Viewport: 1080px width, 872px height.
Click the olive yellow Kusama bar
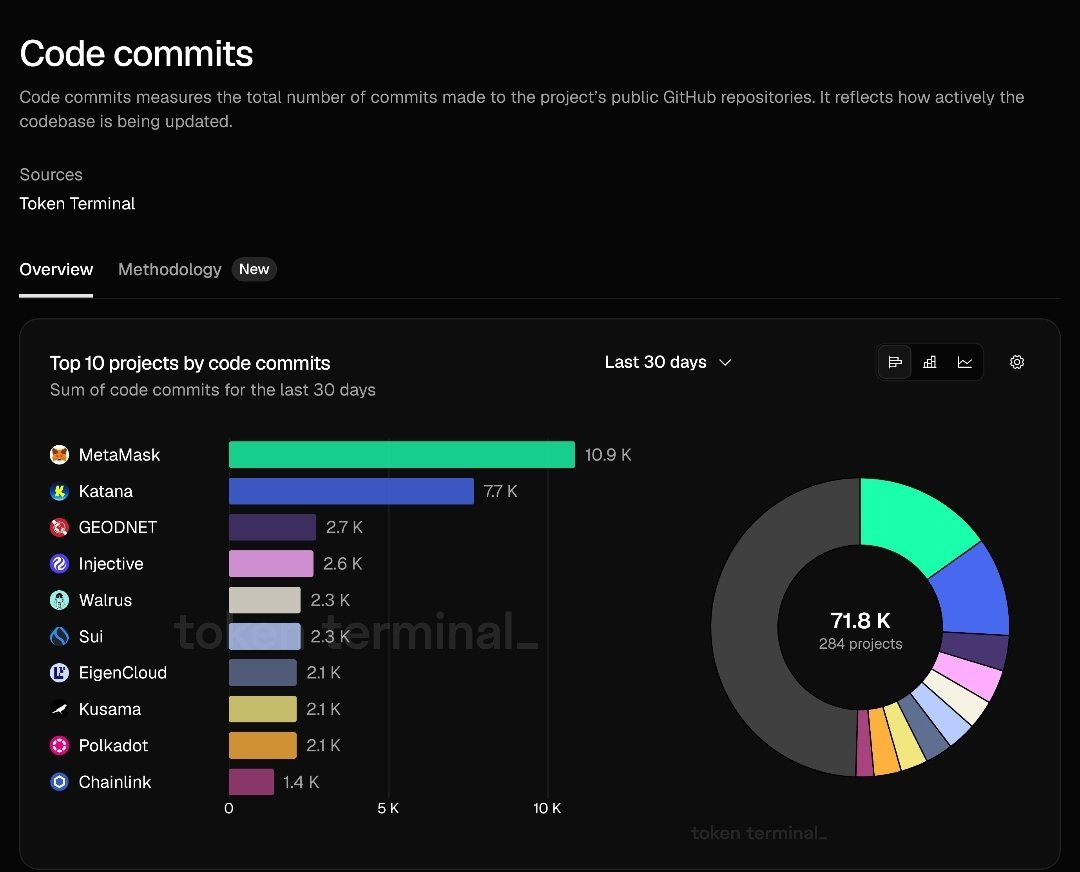262,709
